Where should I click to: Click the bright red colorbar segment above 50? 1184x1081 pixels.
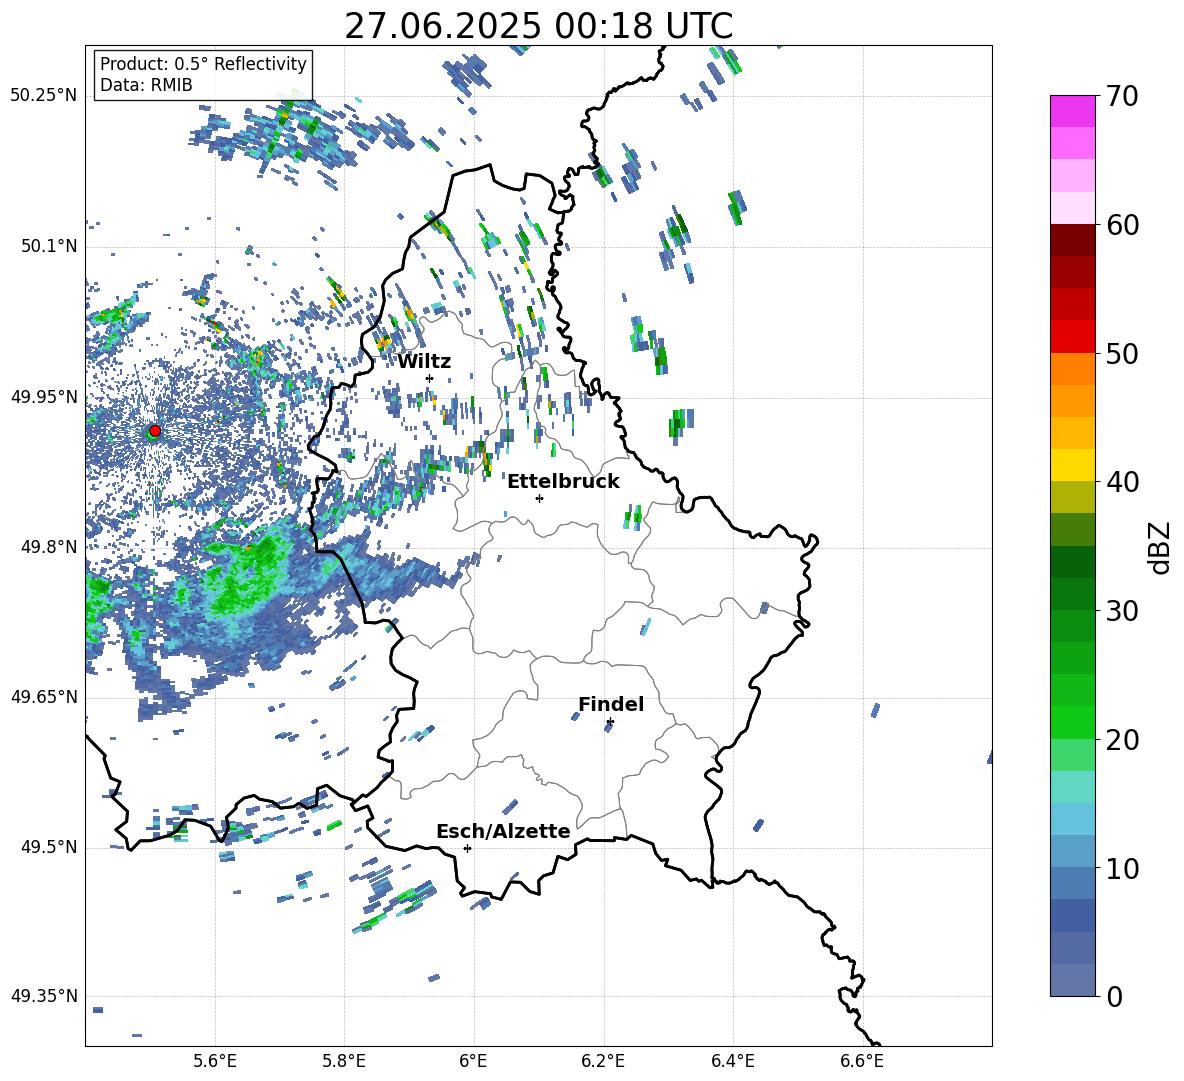(1072, 337)
